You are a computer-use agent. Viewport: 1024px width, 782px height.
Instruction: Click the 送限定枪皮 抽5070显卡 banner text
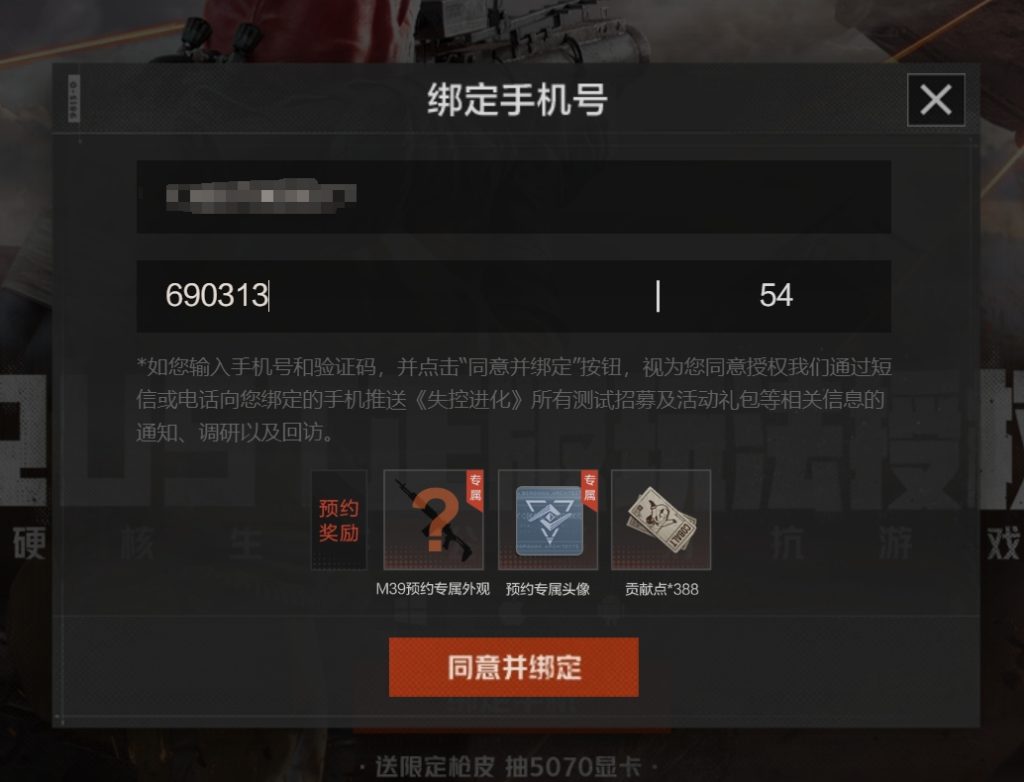[x=507, y=766]
